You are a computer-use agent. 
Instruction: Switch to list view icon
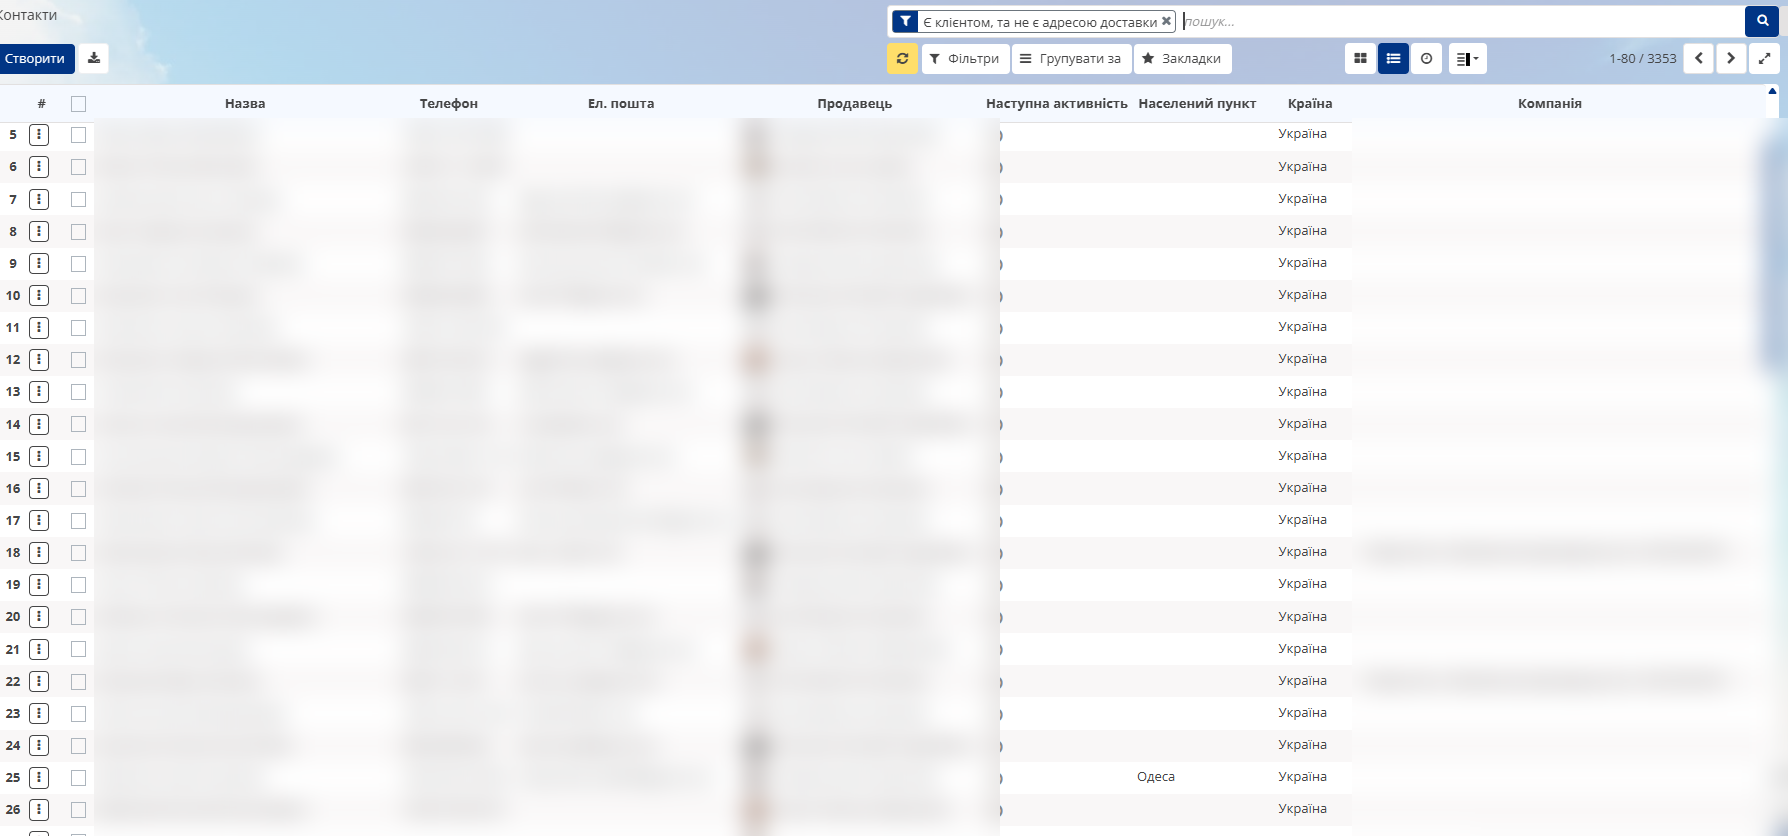1393,59
